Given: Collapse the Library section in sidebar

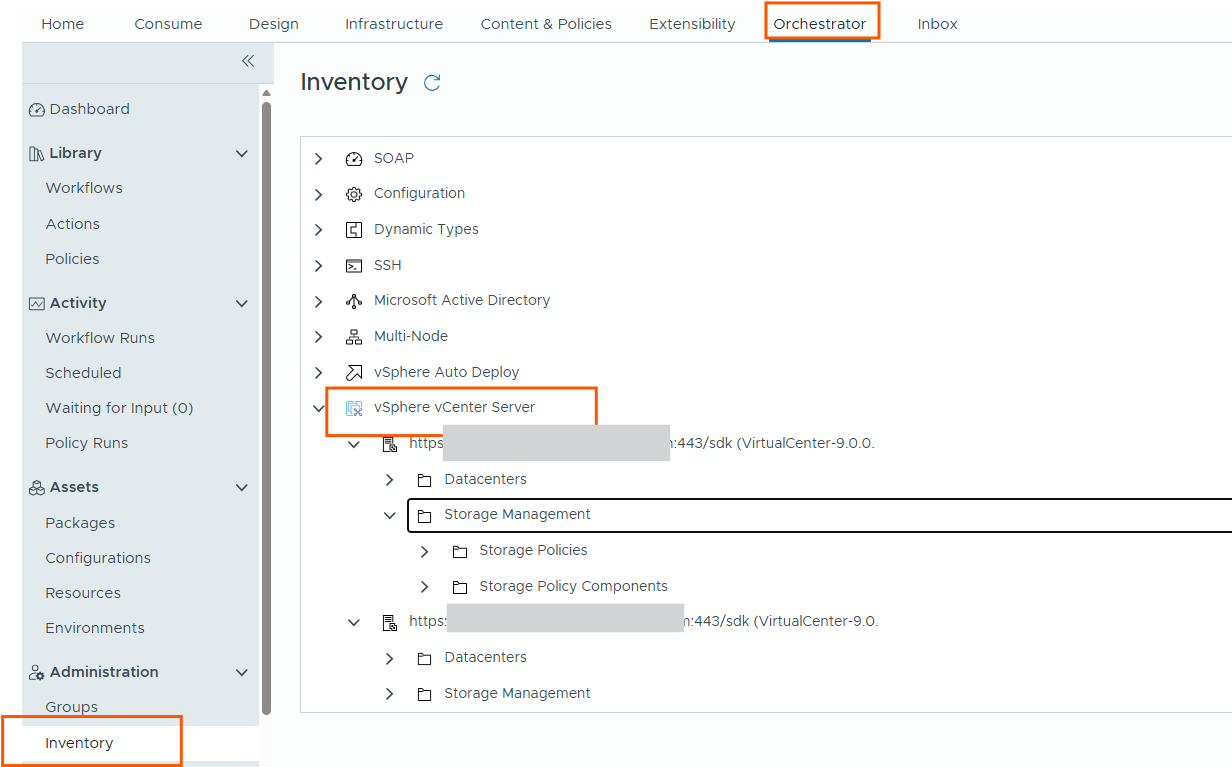Looking at the screenshot, I should pos(241,154).
